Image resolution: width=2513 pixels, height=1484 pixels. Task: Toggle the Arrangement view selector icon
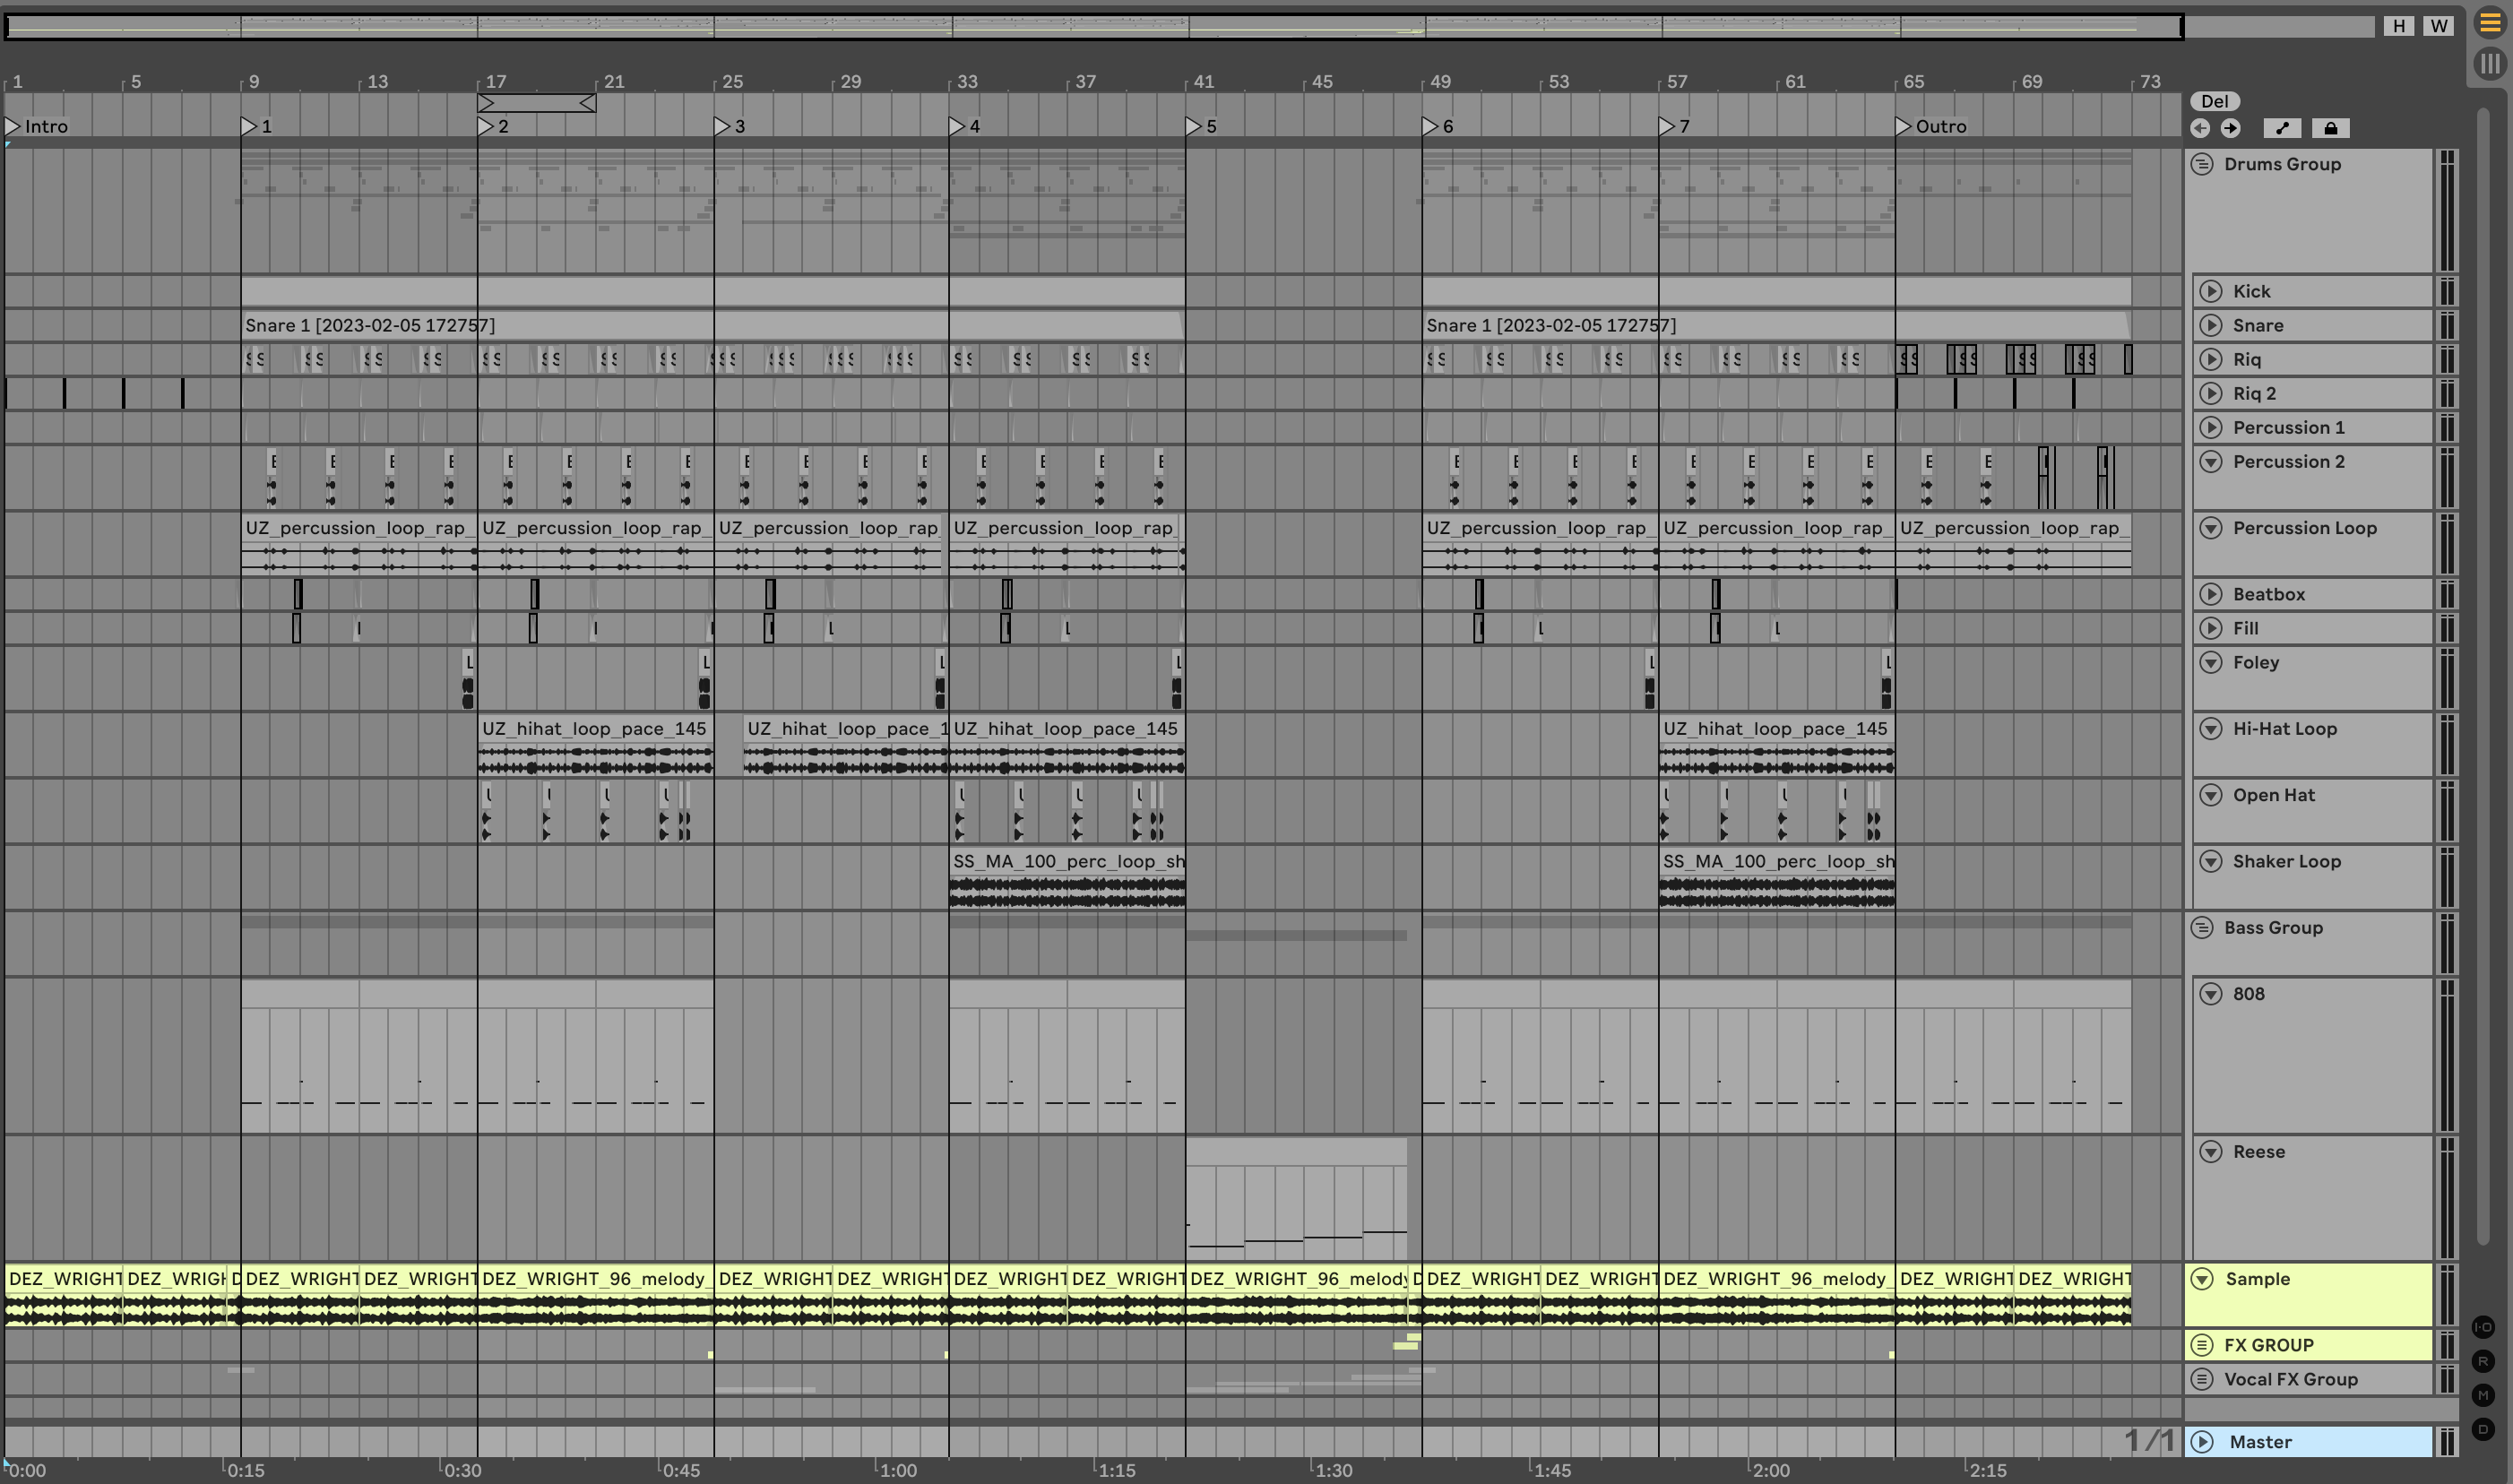tap(2489, 23)
